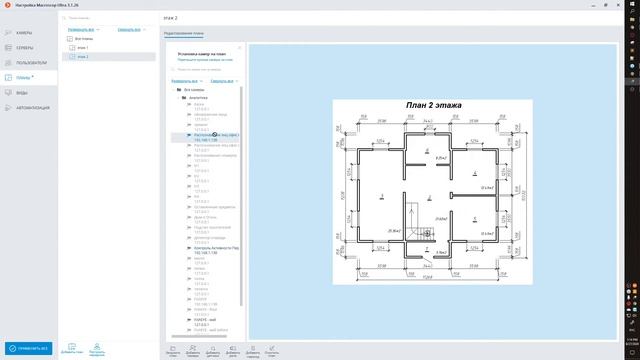Click the Применить все button
This screenshot has width=640, height=360.
(x=29, y=349)
